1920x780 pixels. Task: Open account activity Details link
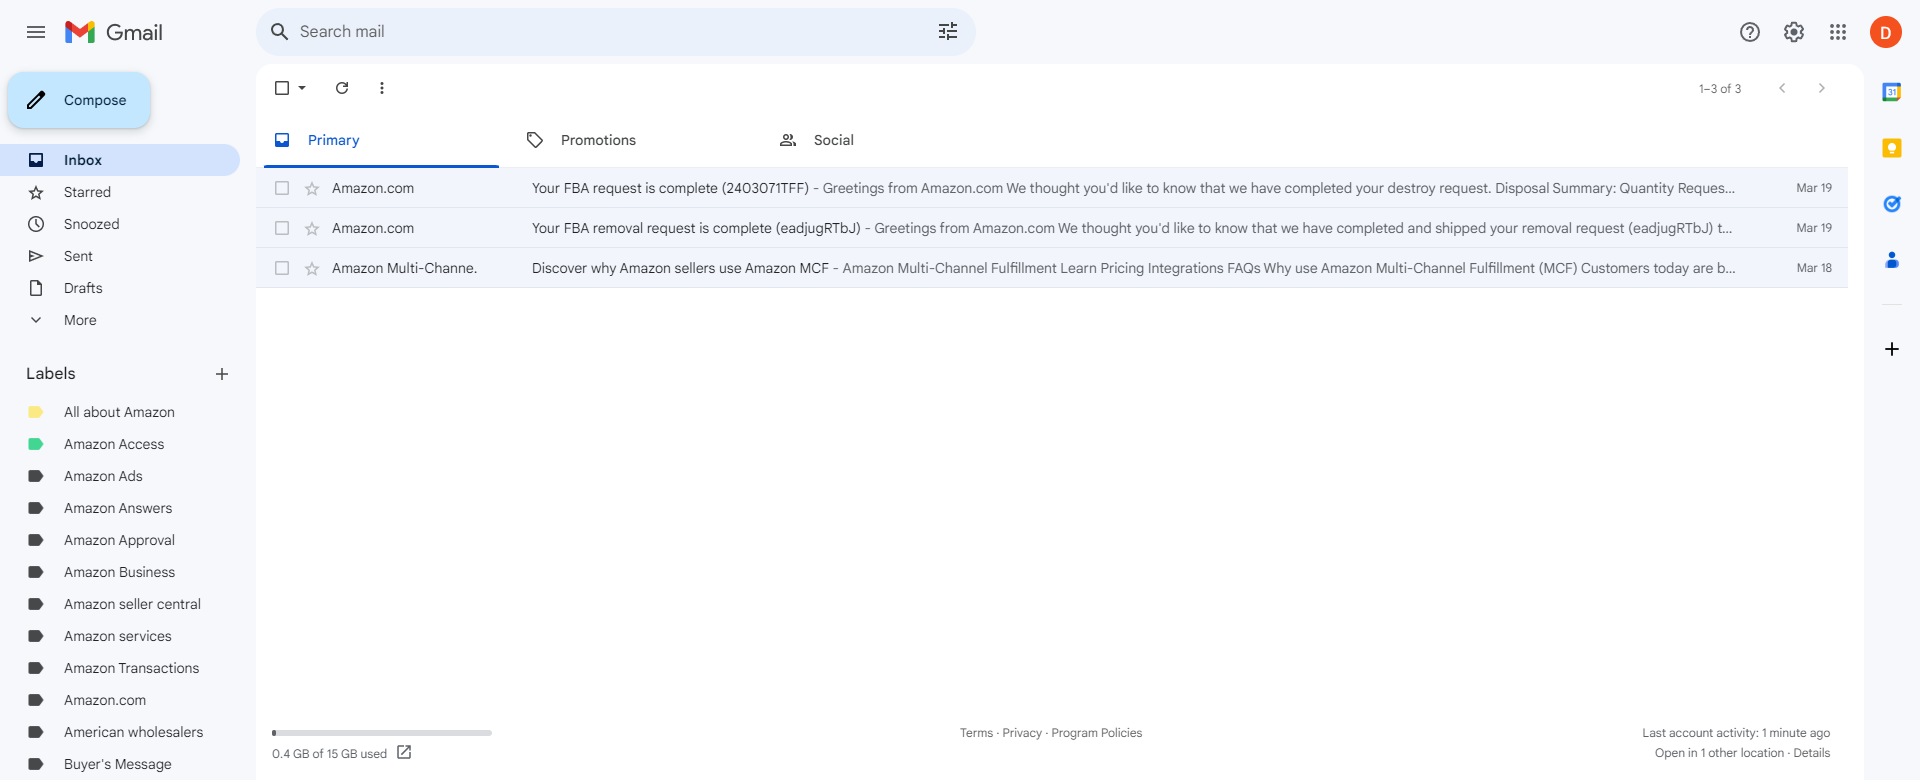1812,753
